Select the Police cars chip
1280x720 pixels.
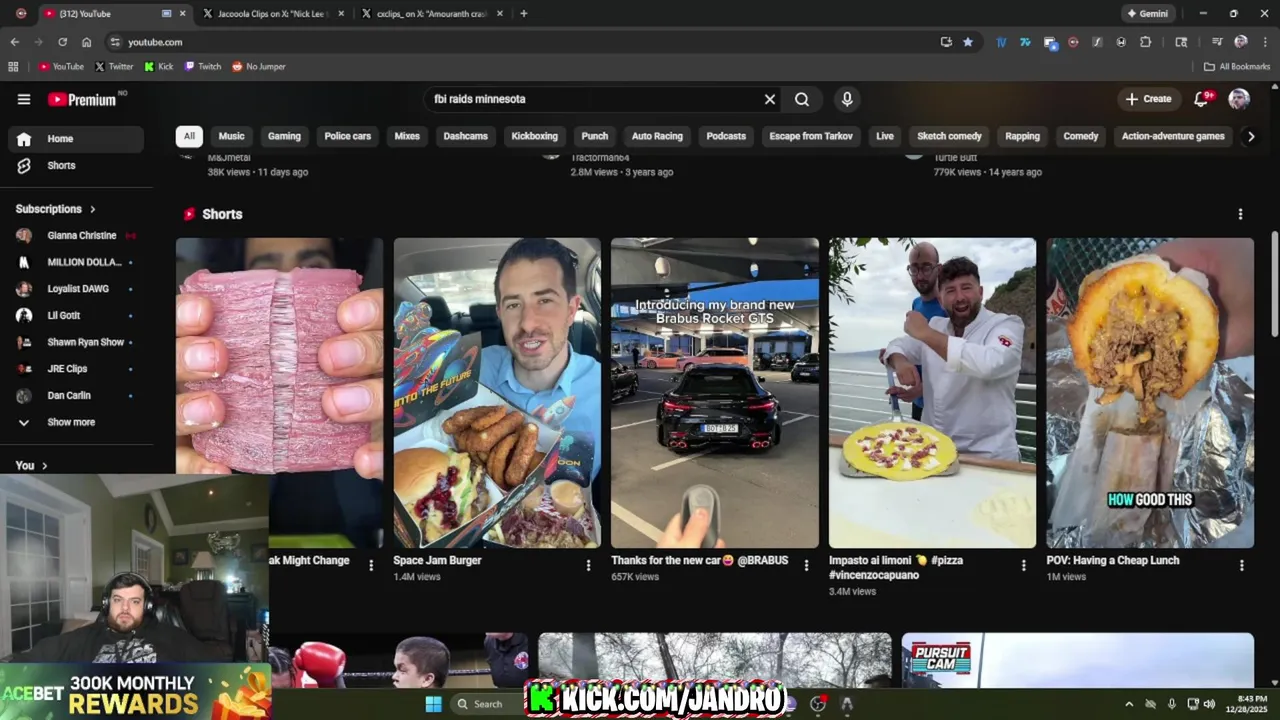point(348,136)
